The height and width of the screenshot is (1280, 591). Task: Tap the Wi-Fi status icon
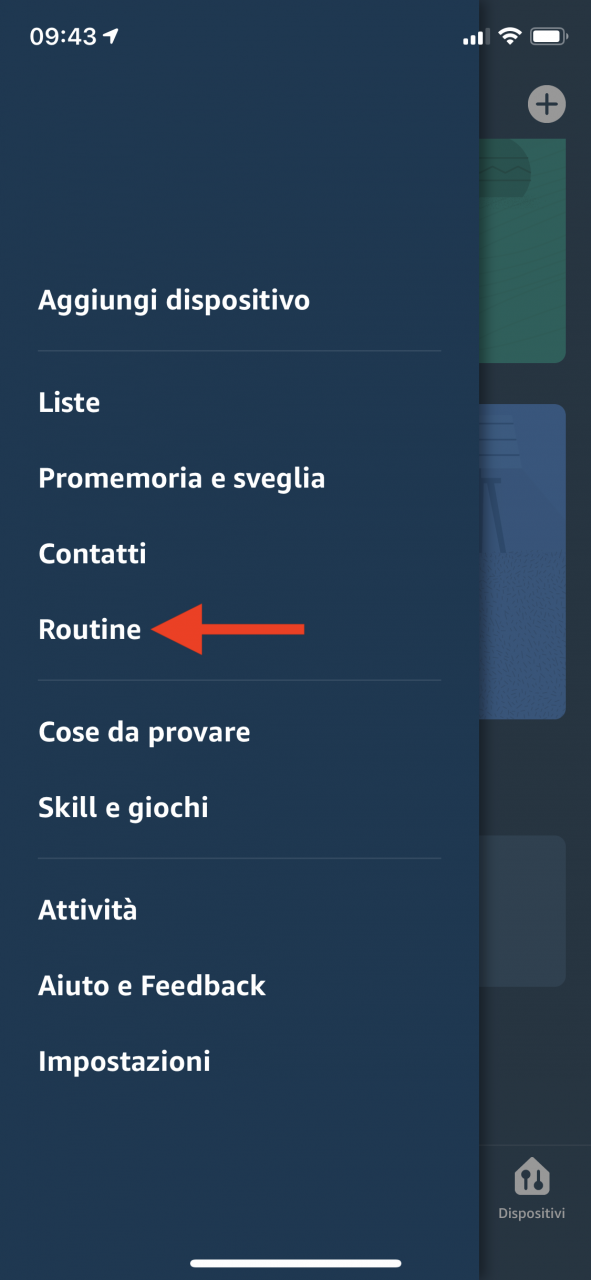[510, 37]
